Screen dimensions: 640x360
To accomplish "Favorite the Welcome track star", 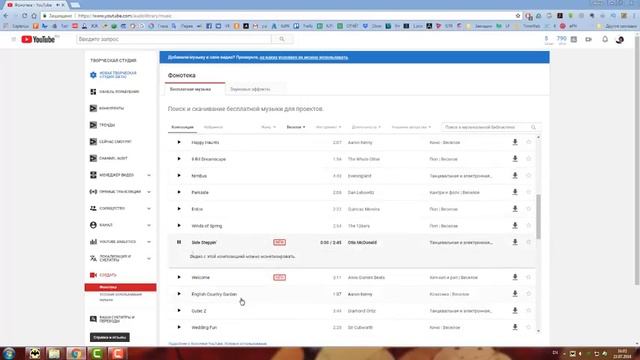I will pos(529,277).
